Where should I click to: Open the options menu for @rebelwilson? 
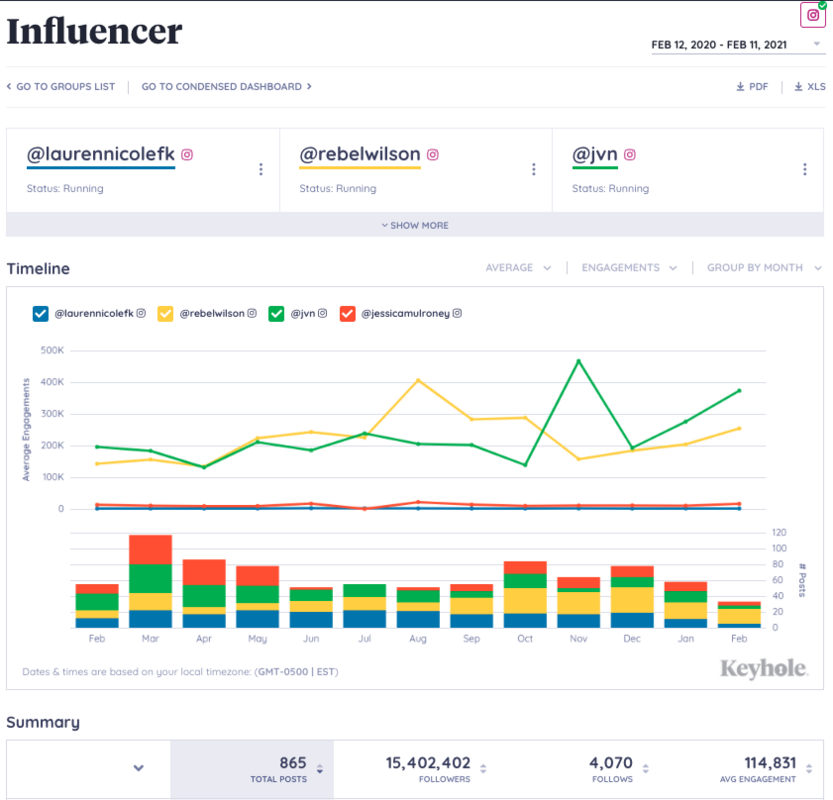(533, 169)
